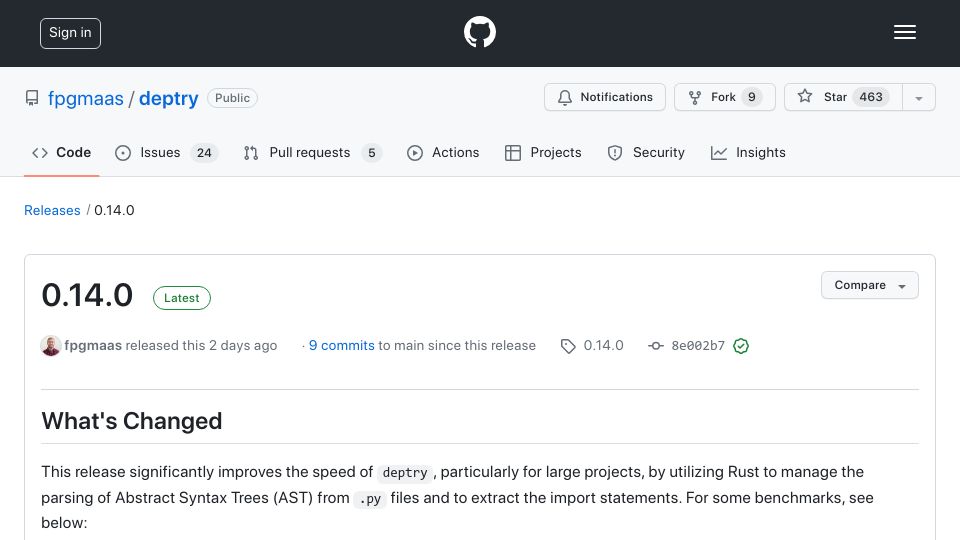Screen dimensions: 960x540
Task: Navigate to Releases breadcrumb link
Action: (x=52, y=211)
